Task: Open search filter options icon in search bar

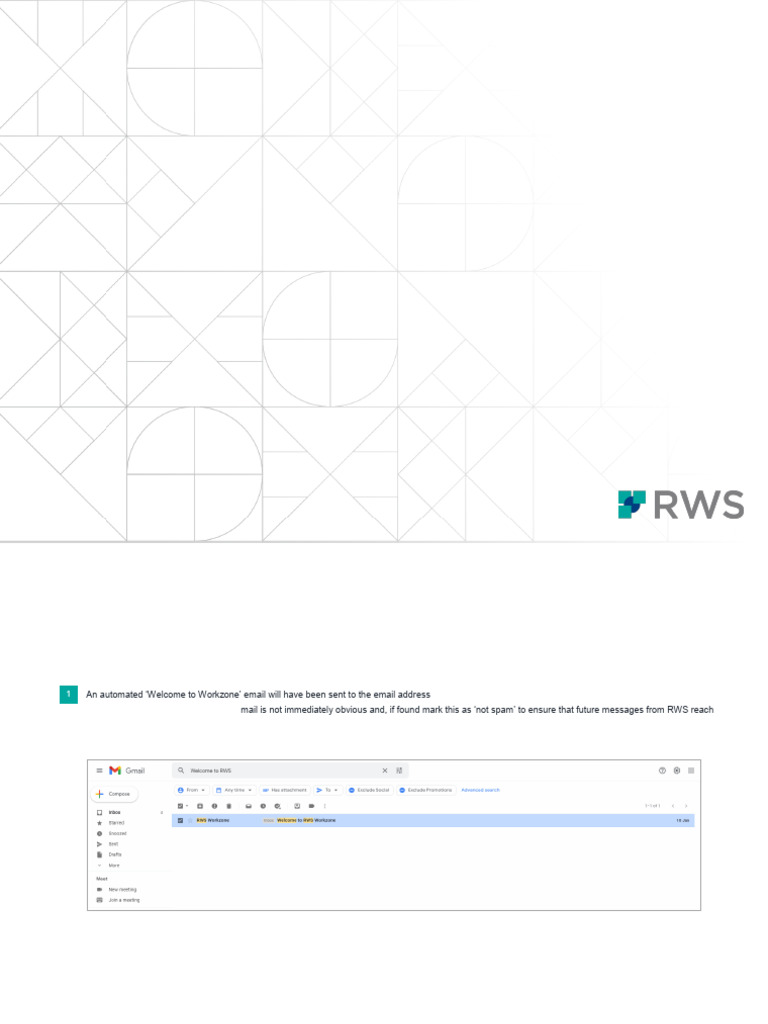Action: click(399, 770)
